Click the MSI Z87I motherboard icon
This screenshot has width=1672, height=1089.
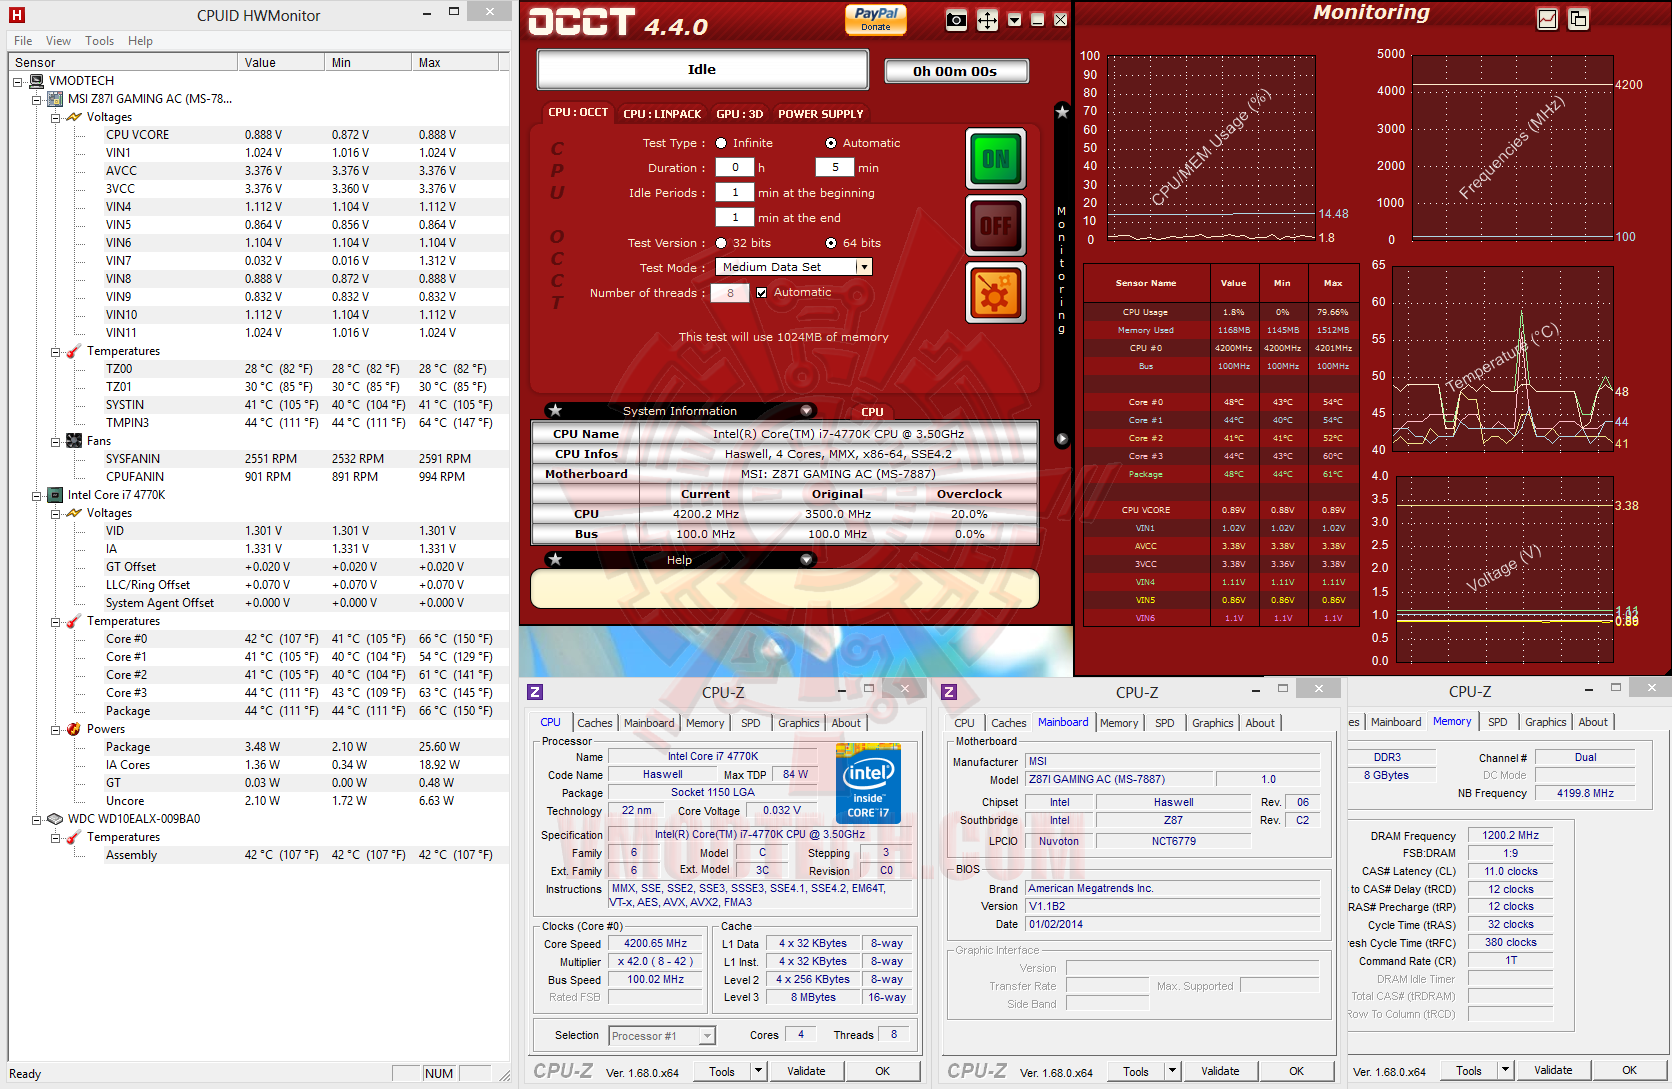(55, 99)
